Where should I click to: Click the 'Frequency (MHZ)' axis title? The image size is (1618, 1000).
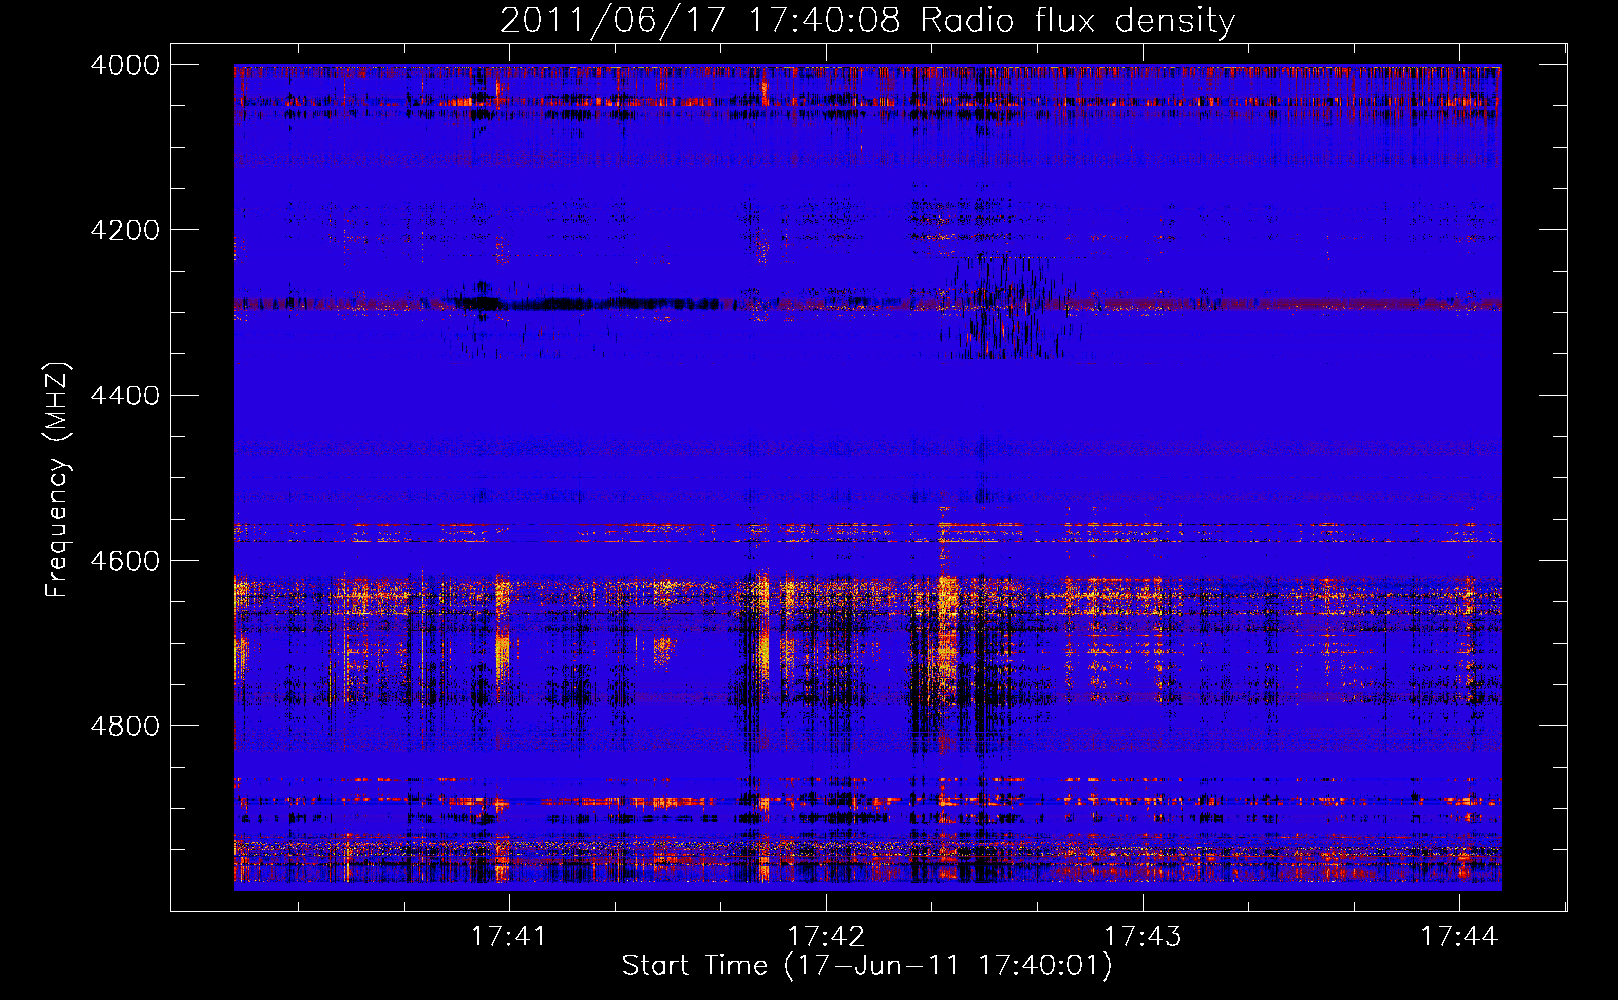coord(58,480)
